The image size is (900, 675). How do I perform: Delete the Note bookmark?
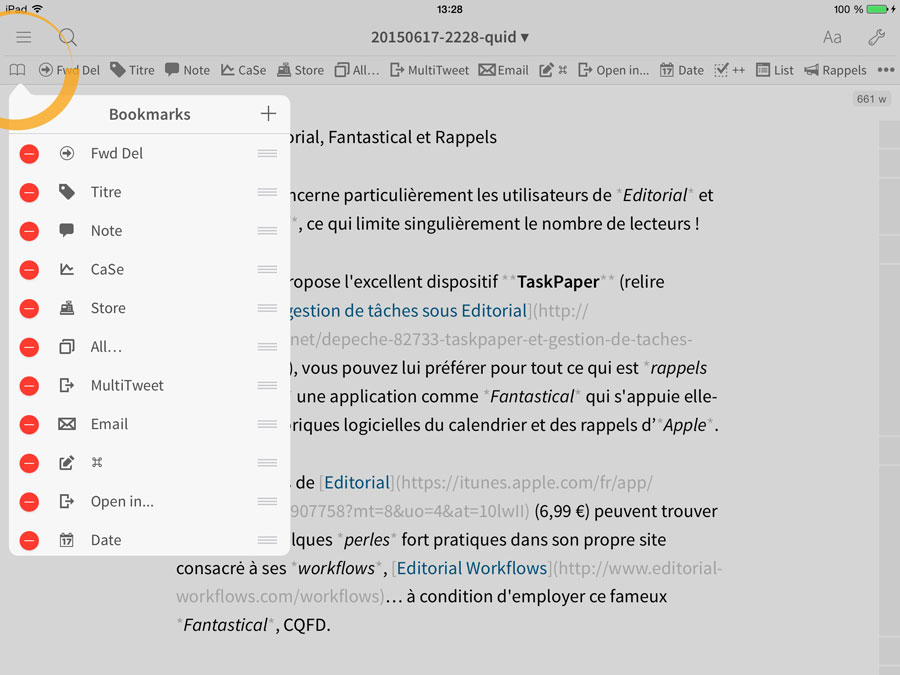coord(29,231)
